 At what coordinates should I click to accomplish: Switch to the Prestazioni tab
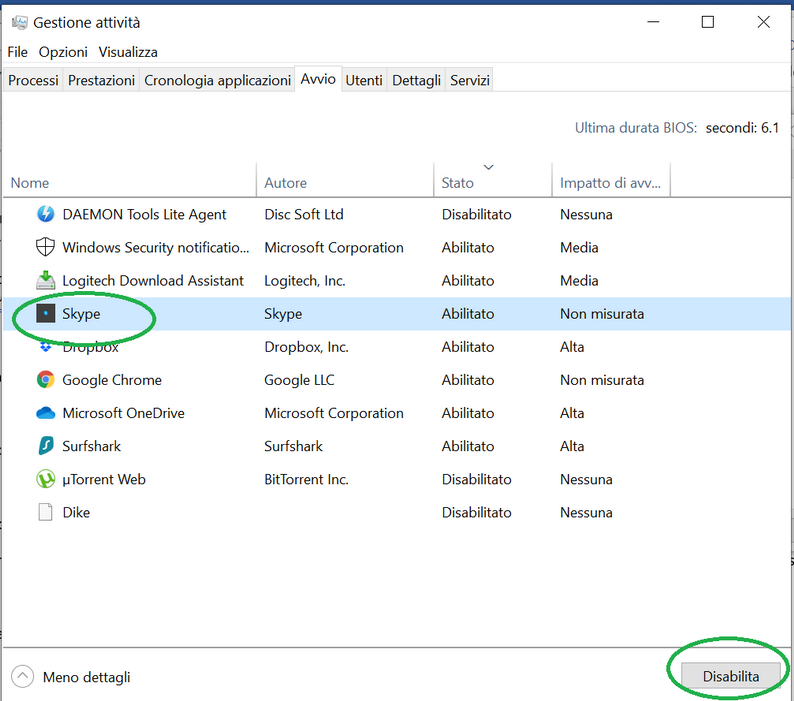[101, 80]
